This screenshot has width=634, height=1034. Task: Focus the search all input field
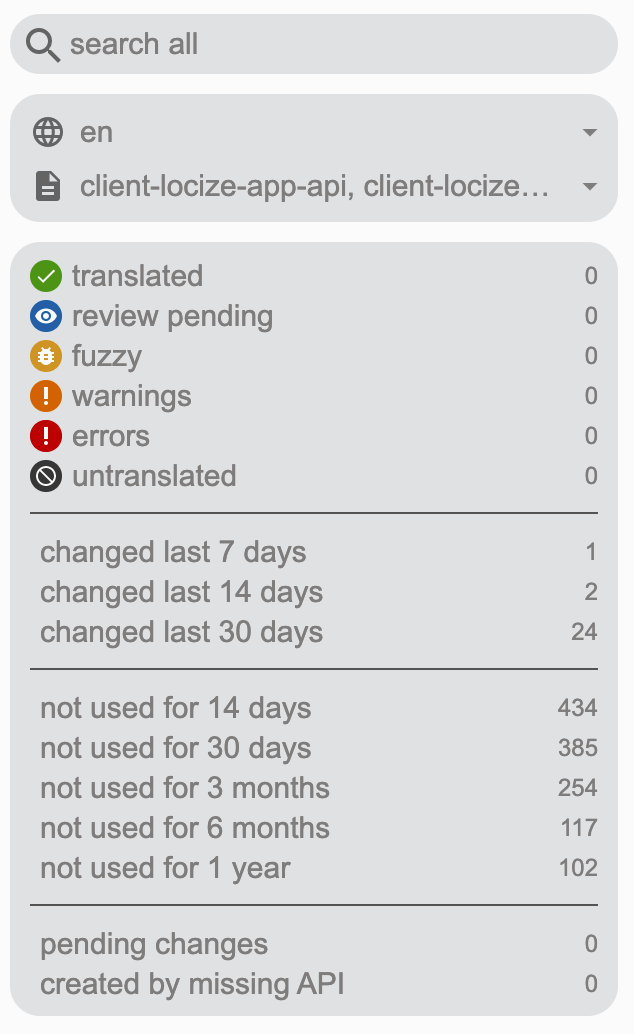[x=330, y=45]
